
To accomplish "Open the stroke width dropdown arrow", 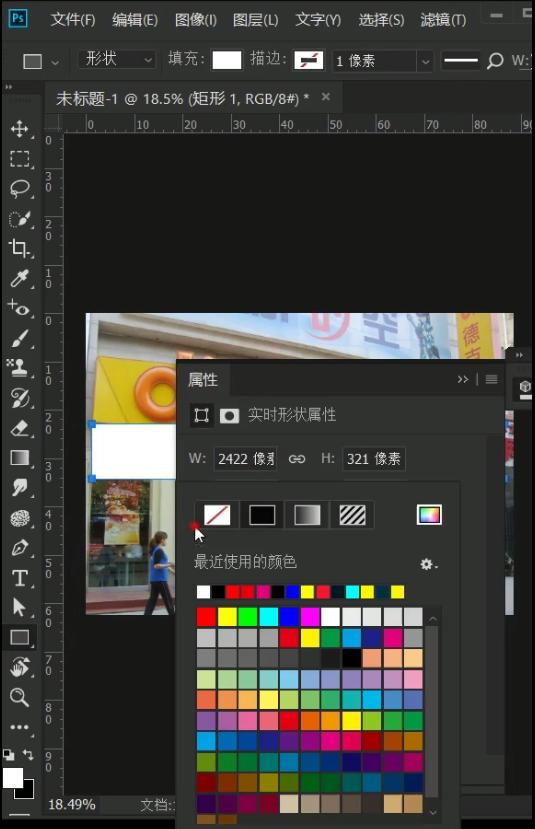I will click(425, 61).
